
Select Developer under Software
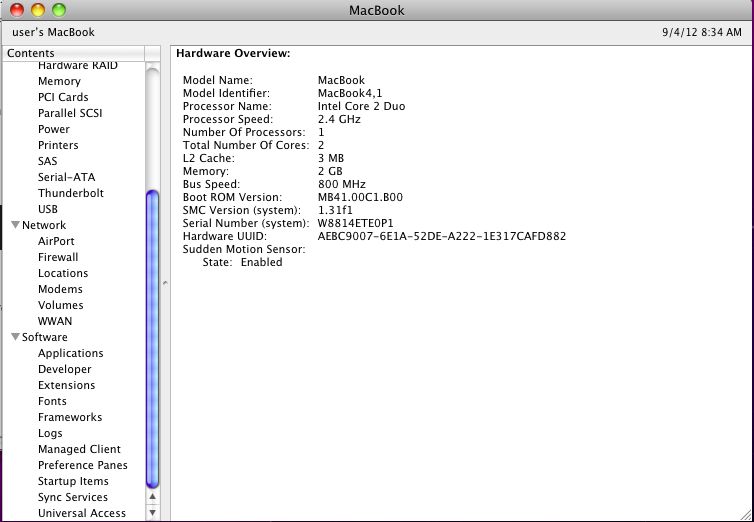(64, 369)
